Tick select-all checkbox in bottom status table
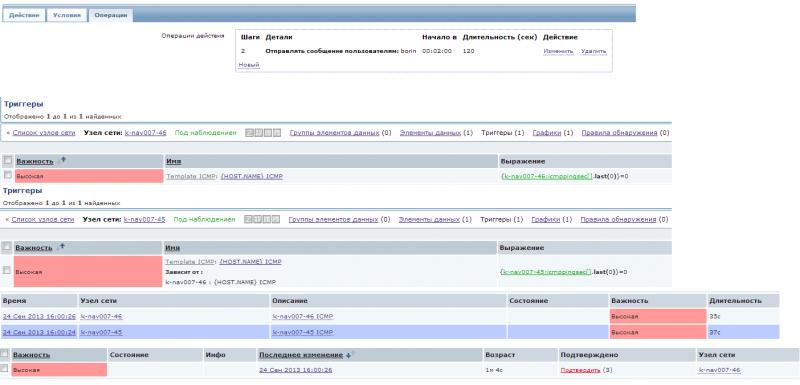This screenshot has height=385, width=800. coord(5,354)
